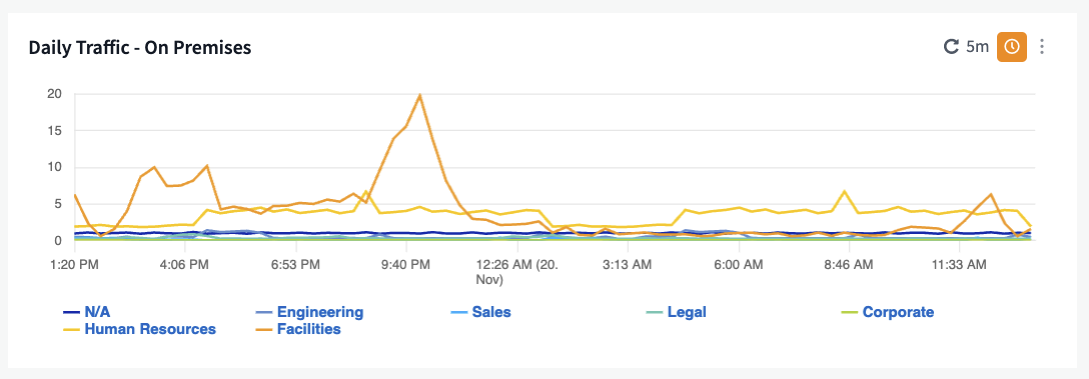Click the Facilities legend entry

pyautogui.click(x=309, y=329)
